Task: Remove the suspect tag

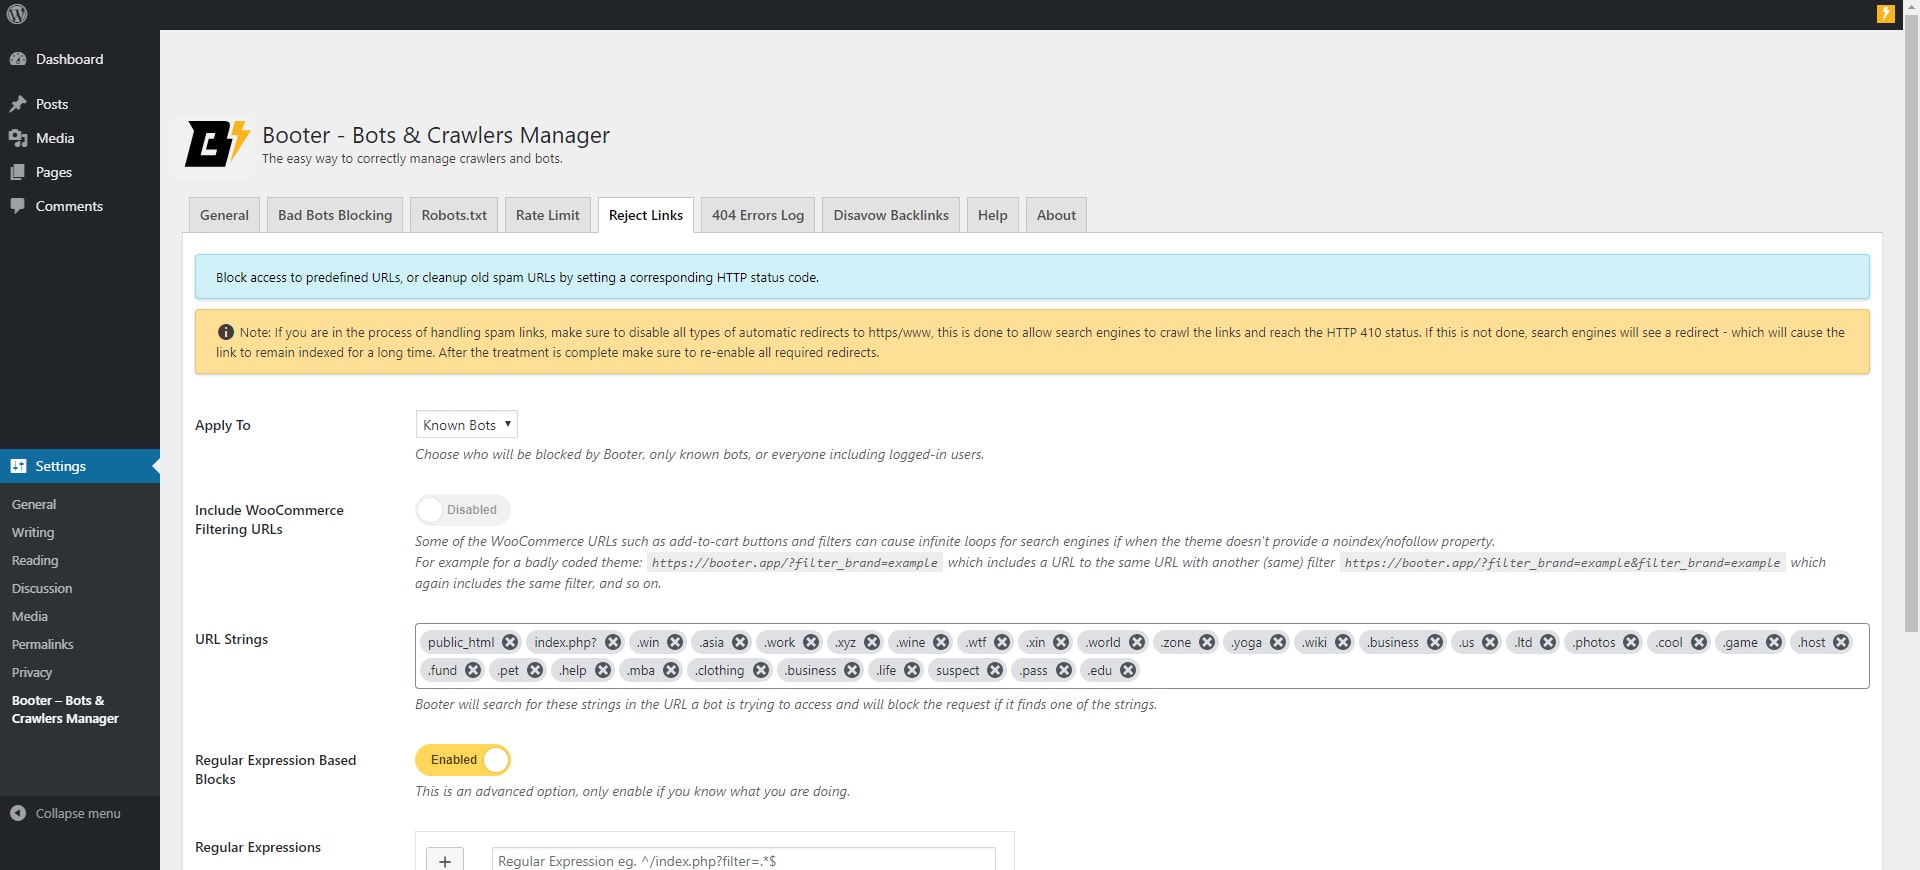Action: click(995, 670)
